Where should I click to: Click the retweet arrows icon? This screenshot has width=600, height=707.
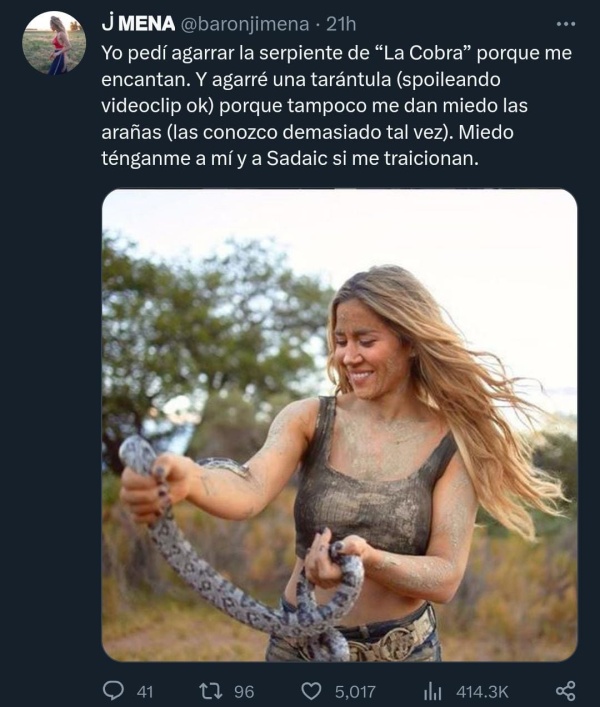[211, 691]
